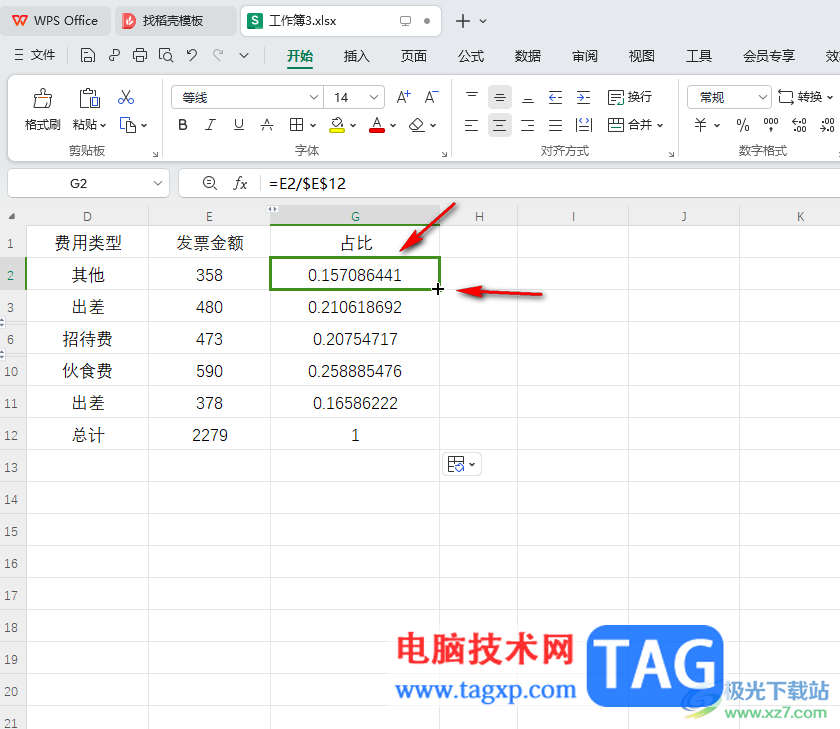This screenshot has height=729, width=840.
Task: Open the number format dropdown
Action: click(762, 97)
